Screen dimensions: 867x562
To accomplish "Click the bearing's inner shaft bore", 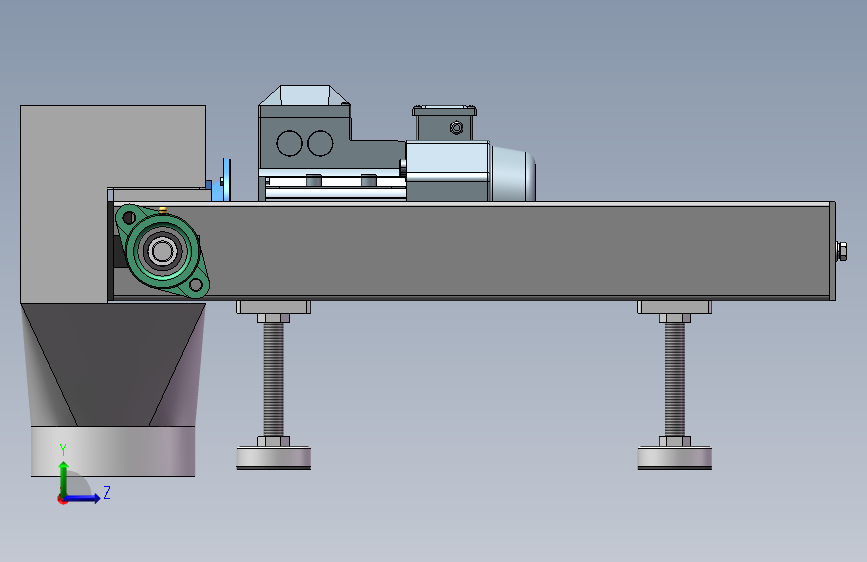I will [161, 251].
